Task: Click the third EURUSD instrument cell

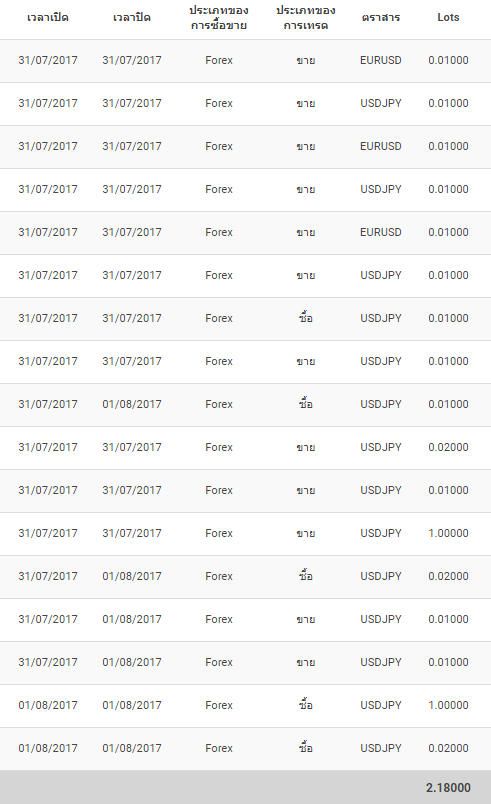Action: point(380,232)
